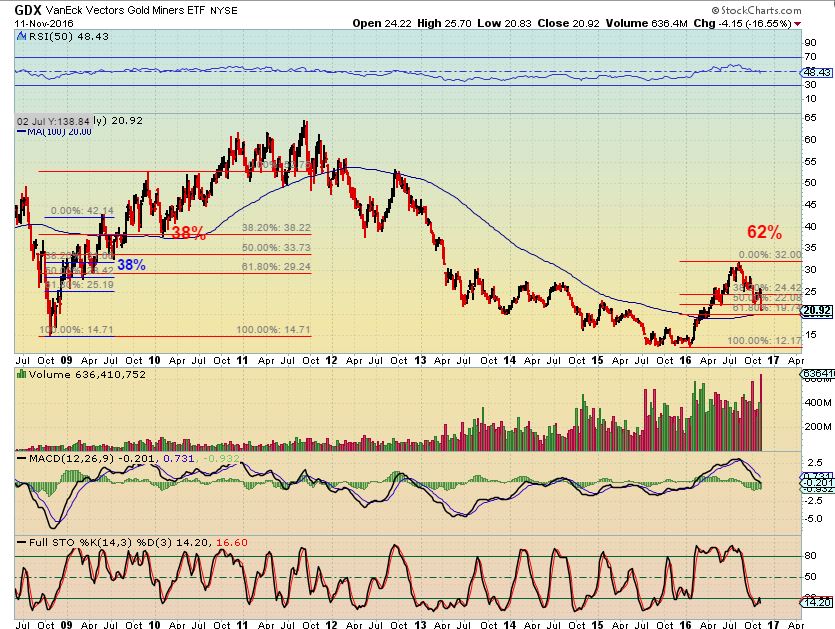Select the GDX ticker symbol
Viewport: 835px width, 629px height.
(x=28, y=10)
